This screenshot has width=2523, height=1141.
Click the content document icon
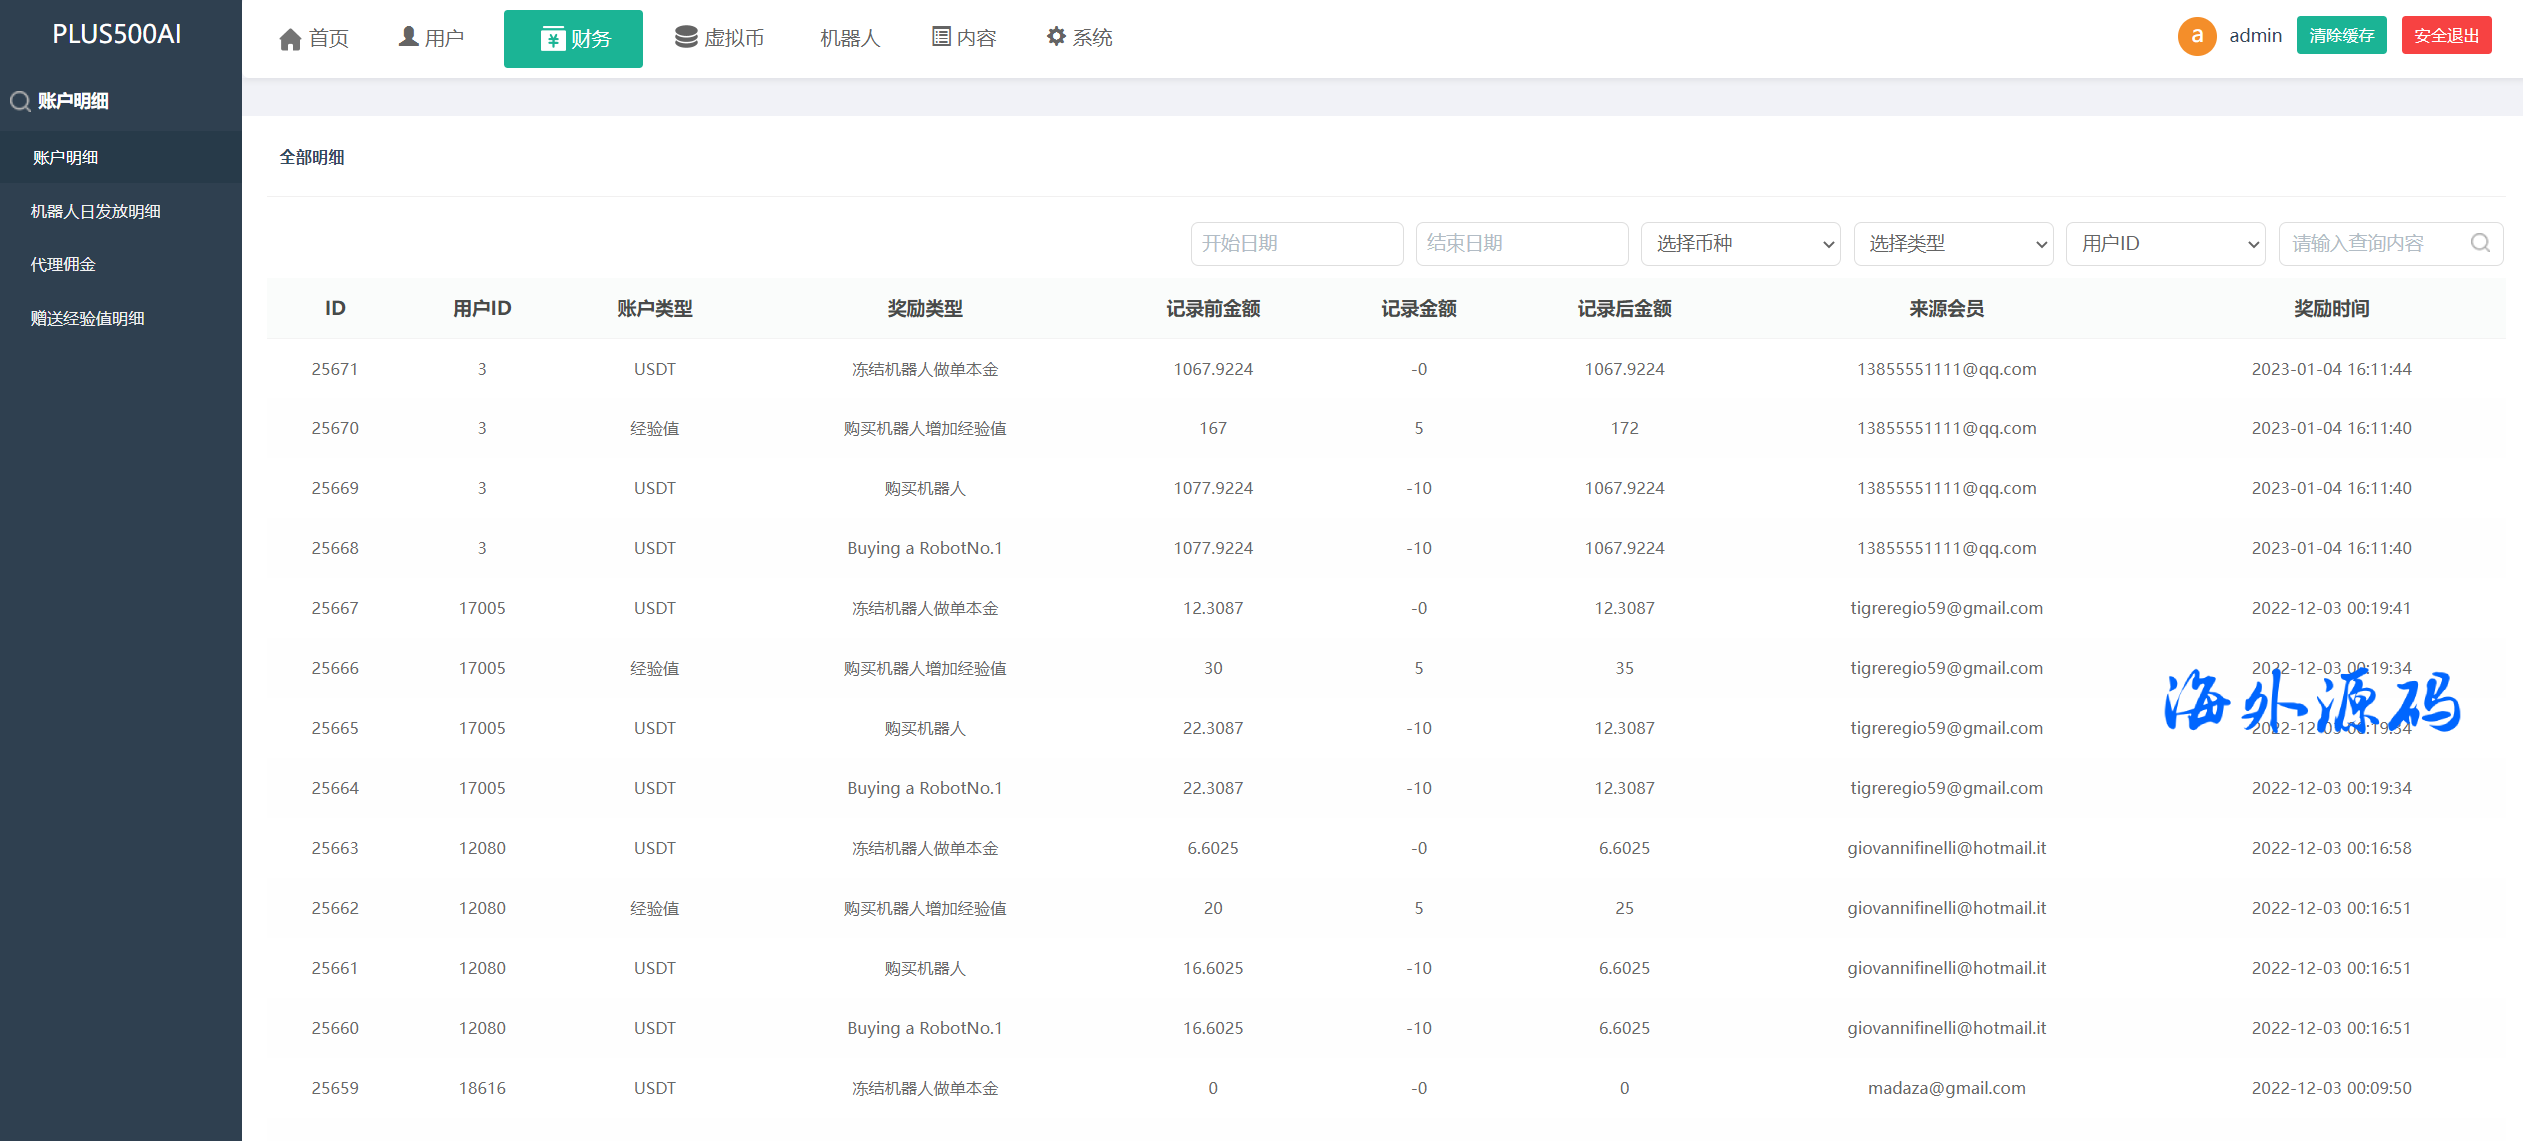(941, 37)
